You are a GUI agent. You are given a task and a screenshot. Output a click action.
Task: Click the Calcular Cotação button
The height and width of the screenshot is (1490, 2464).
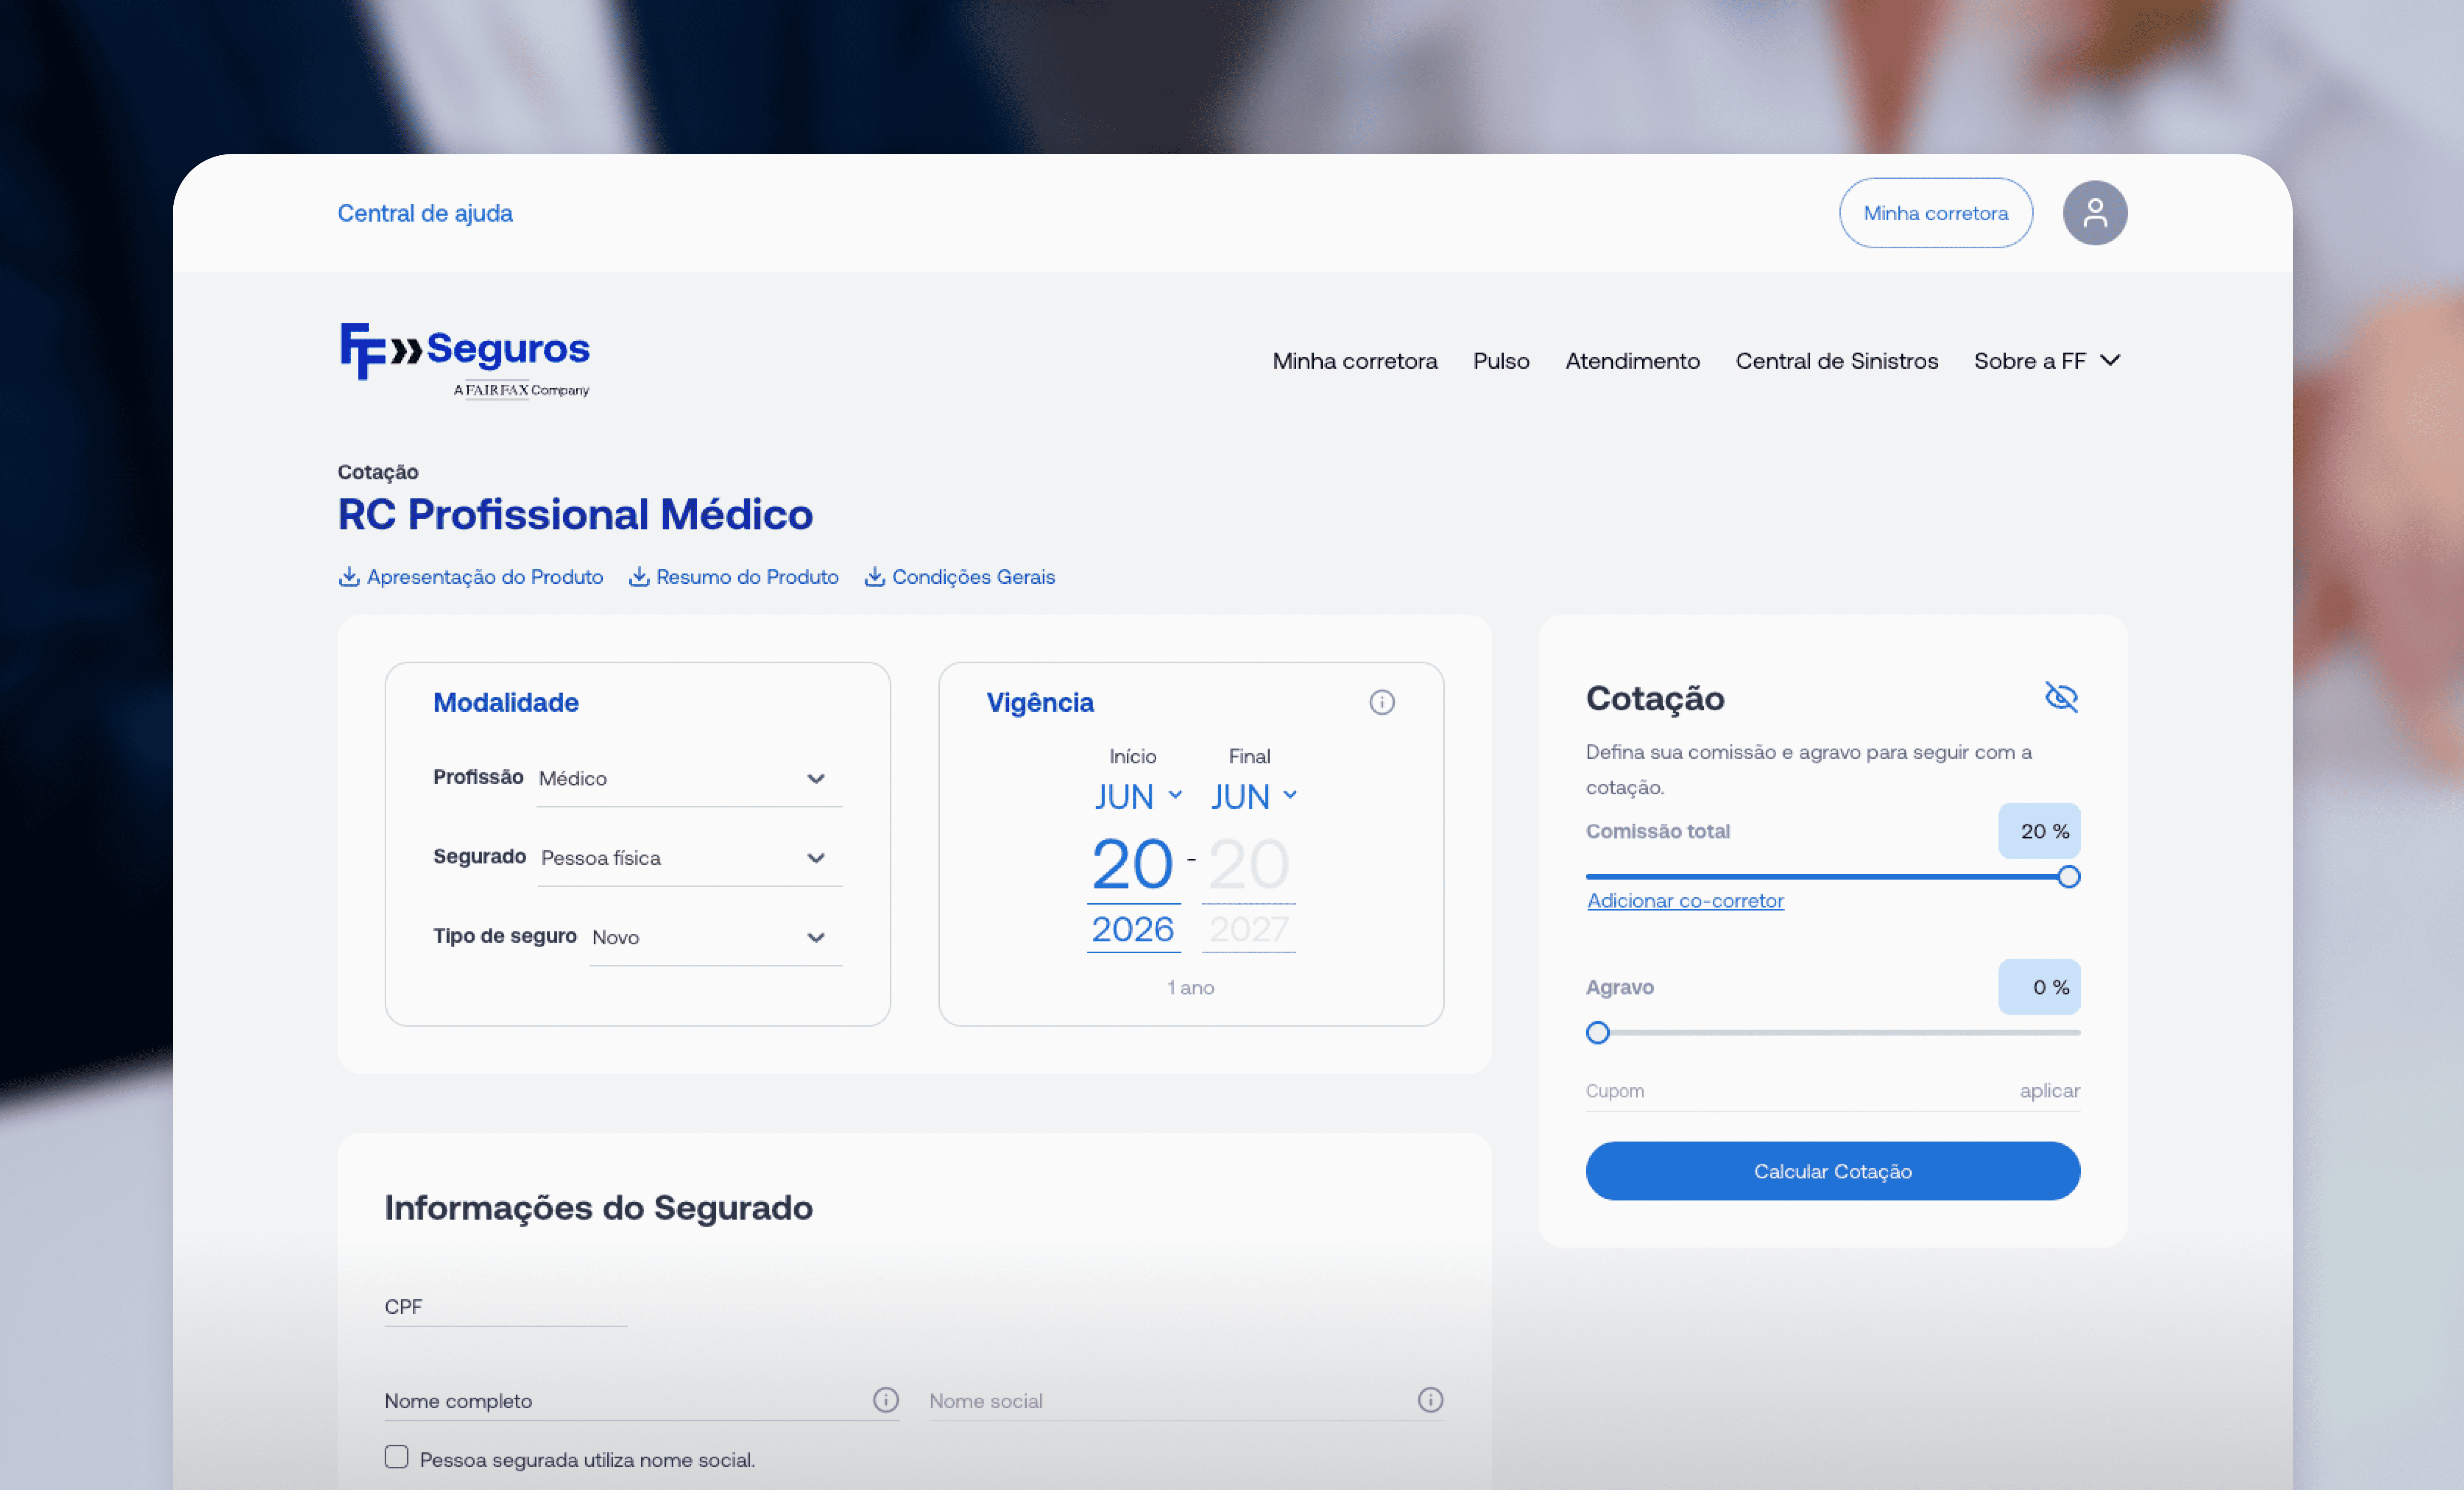click(x=1832, y=1170)
